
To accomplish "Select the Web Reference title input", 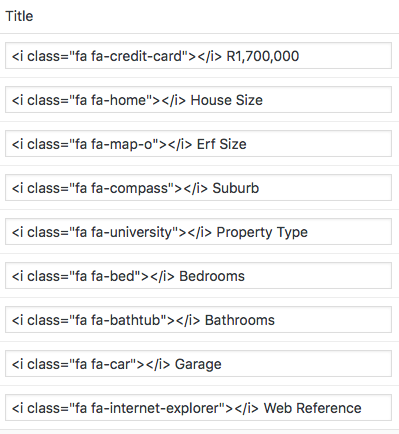I will (198, 408).
